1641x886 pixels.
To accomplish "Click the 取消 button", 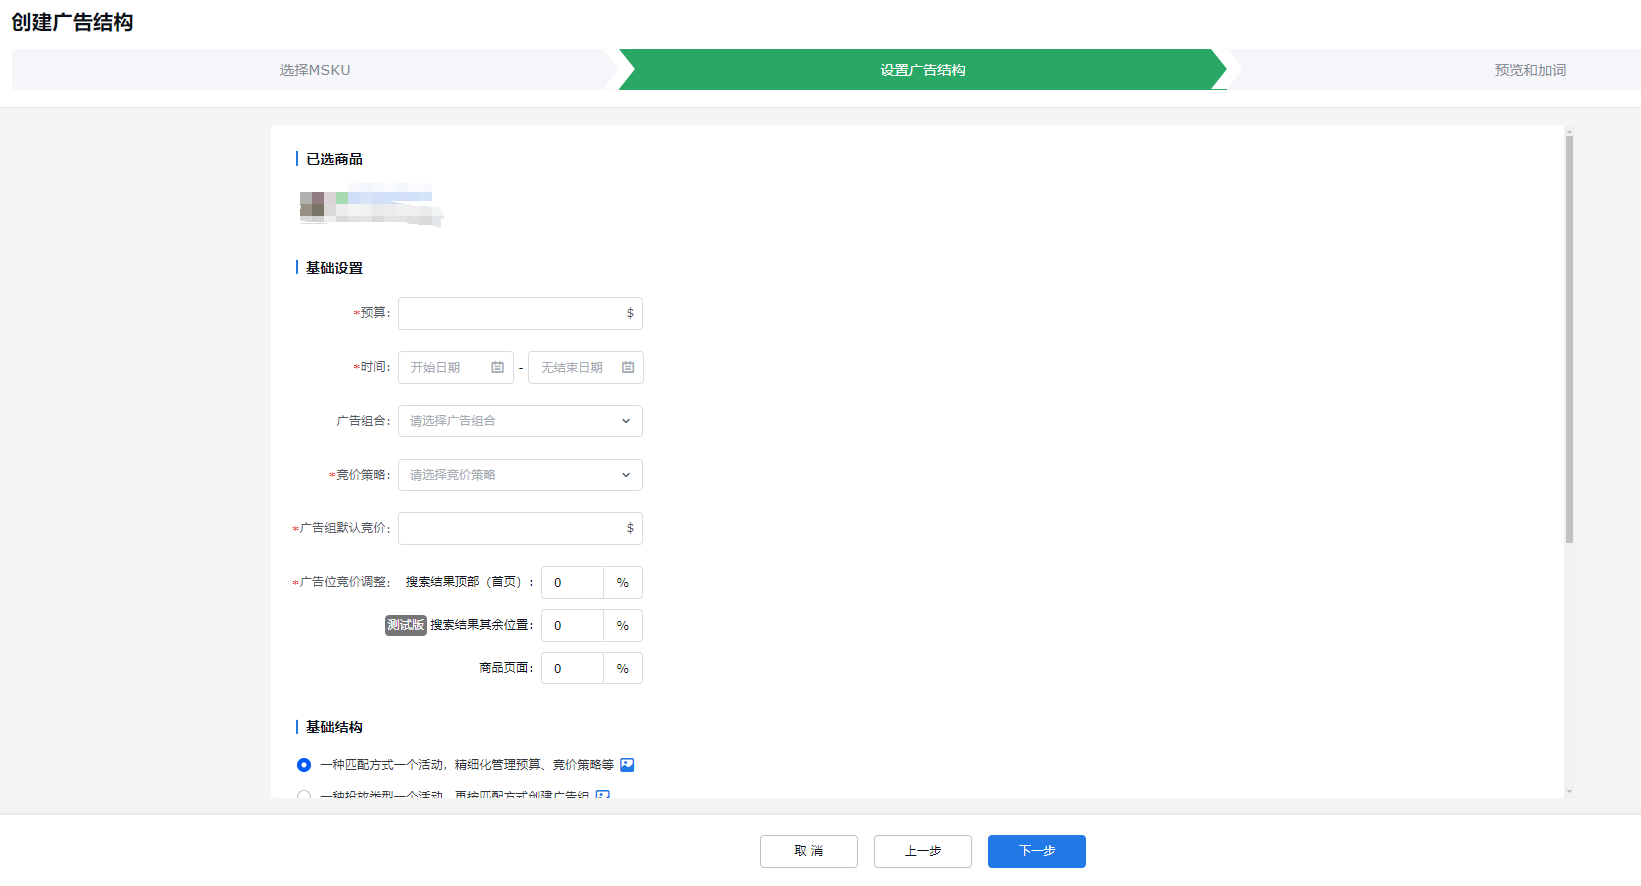I will point(809,851).
